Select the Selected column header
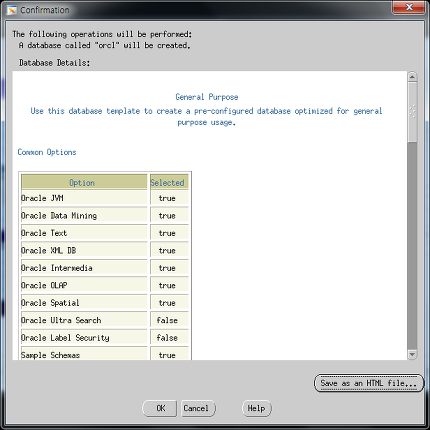This screenshot has width=430, height=430. (x=169, y=182)
